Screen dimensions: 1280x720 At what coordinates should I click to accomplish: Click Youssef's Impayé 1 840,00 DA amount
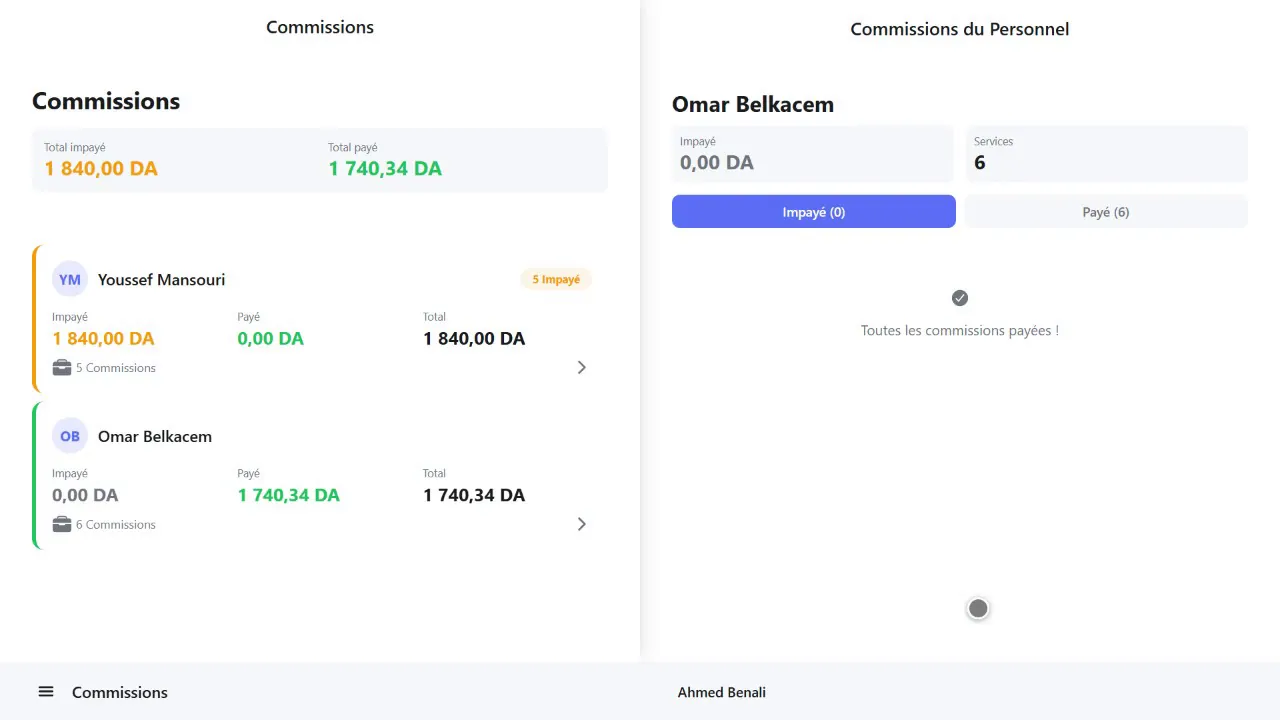click(x=103, y=339)
